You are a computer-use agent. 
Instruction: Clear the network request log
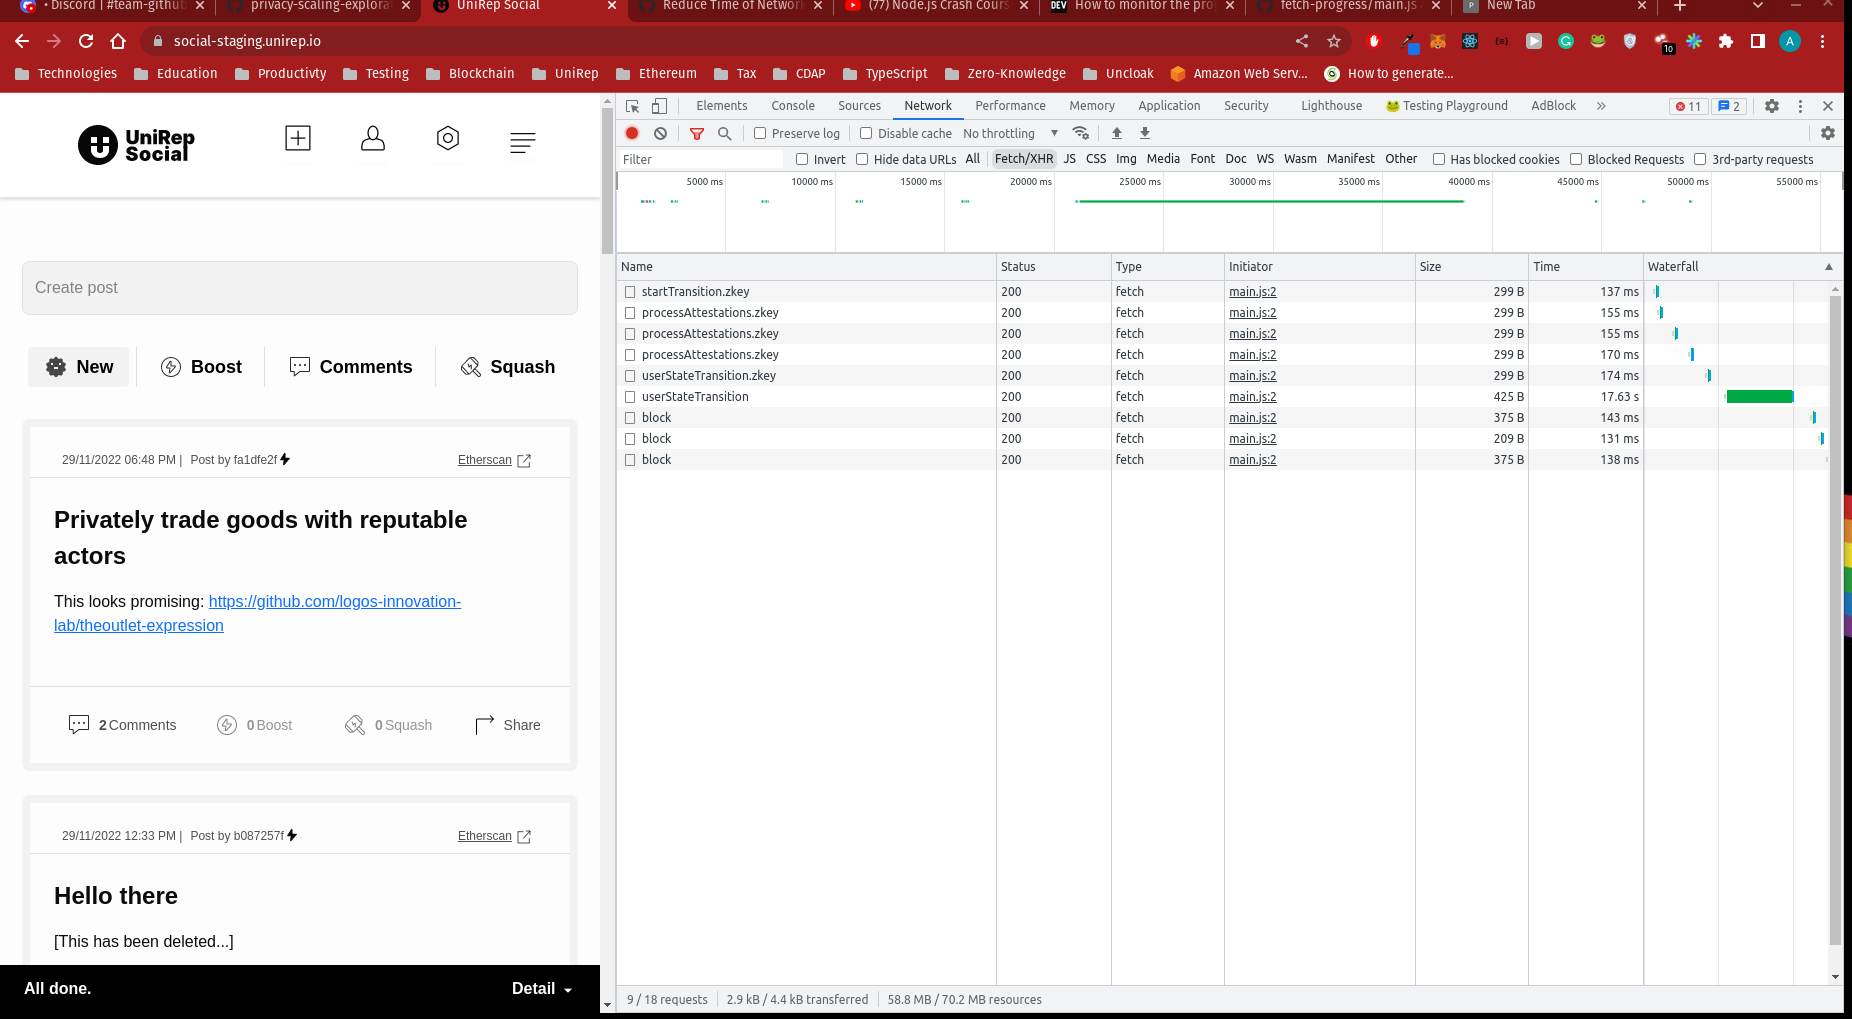coord(660,132)
